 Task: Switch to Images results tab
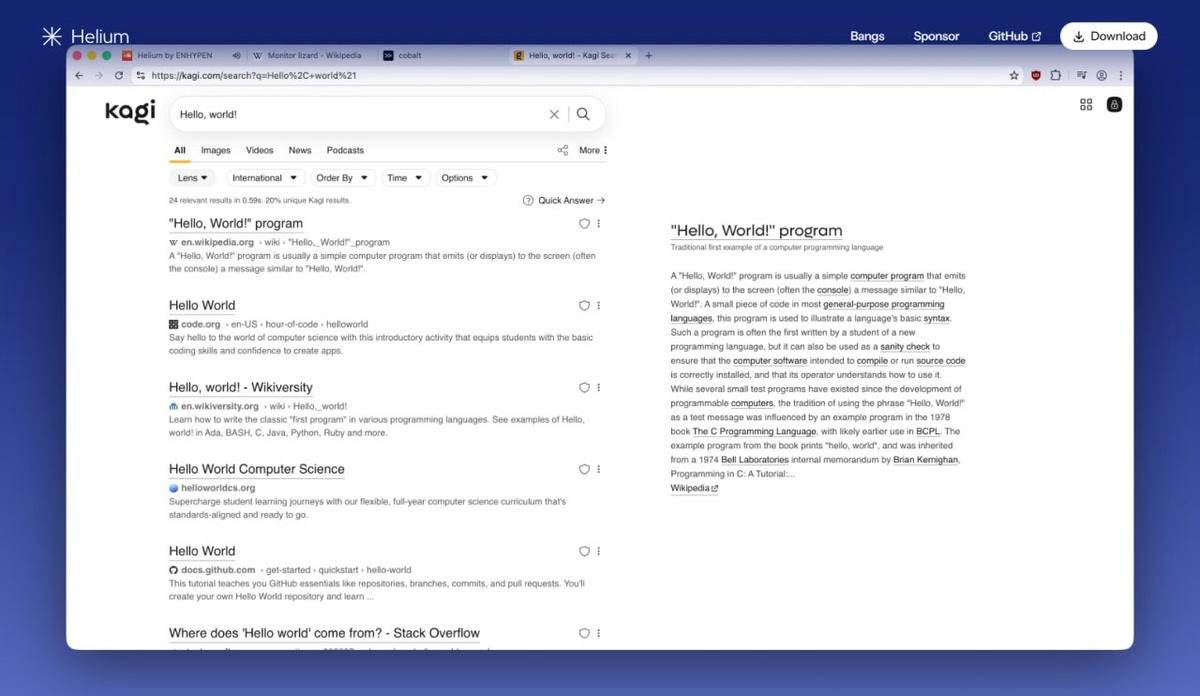pyautogui.click(x=216, y=150)
